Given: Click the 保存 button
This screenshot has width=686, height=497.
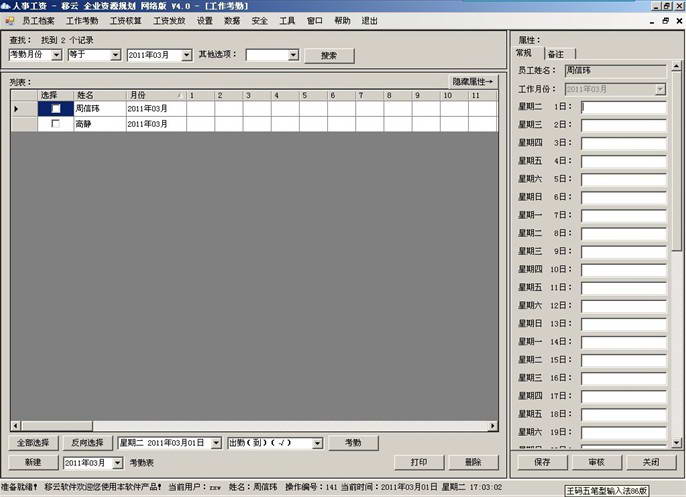Looking at the screenshot, I should point(542,462).
